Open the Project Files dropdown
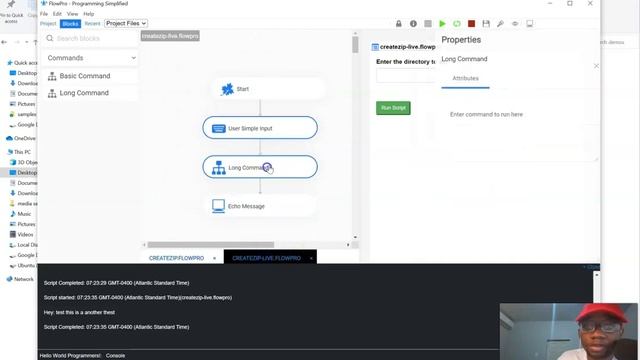 point(126,23)
